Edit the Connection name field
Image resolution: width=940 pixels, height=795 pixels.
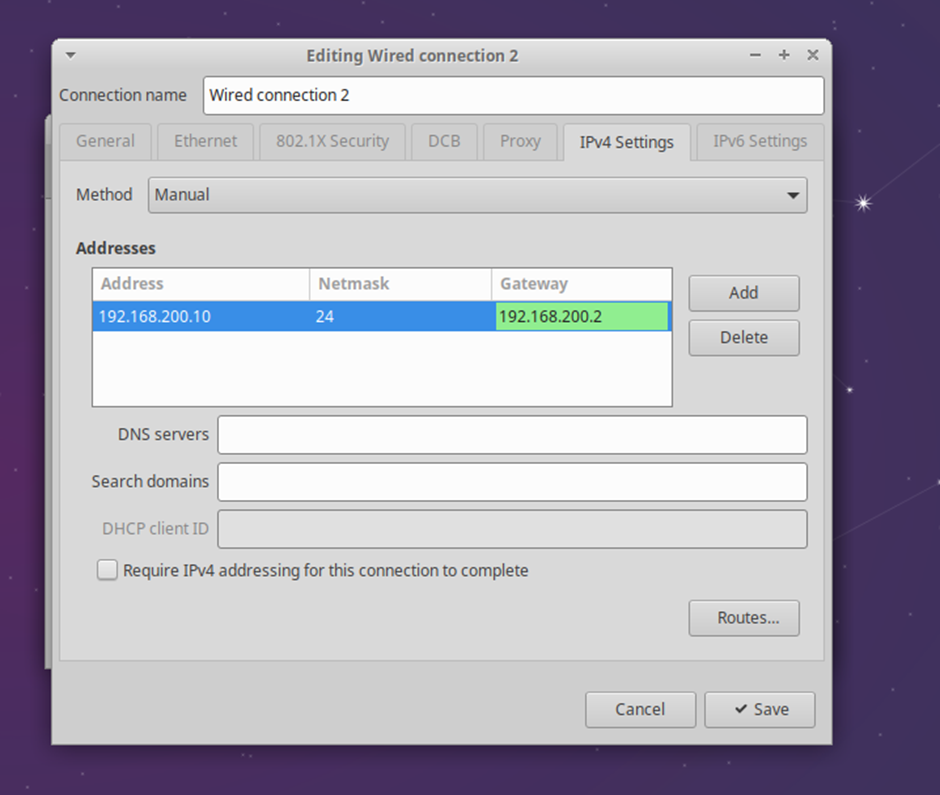(513, 95)
